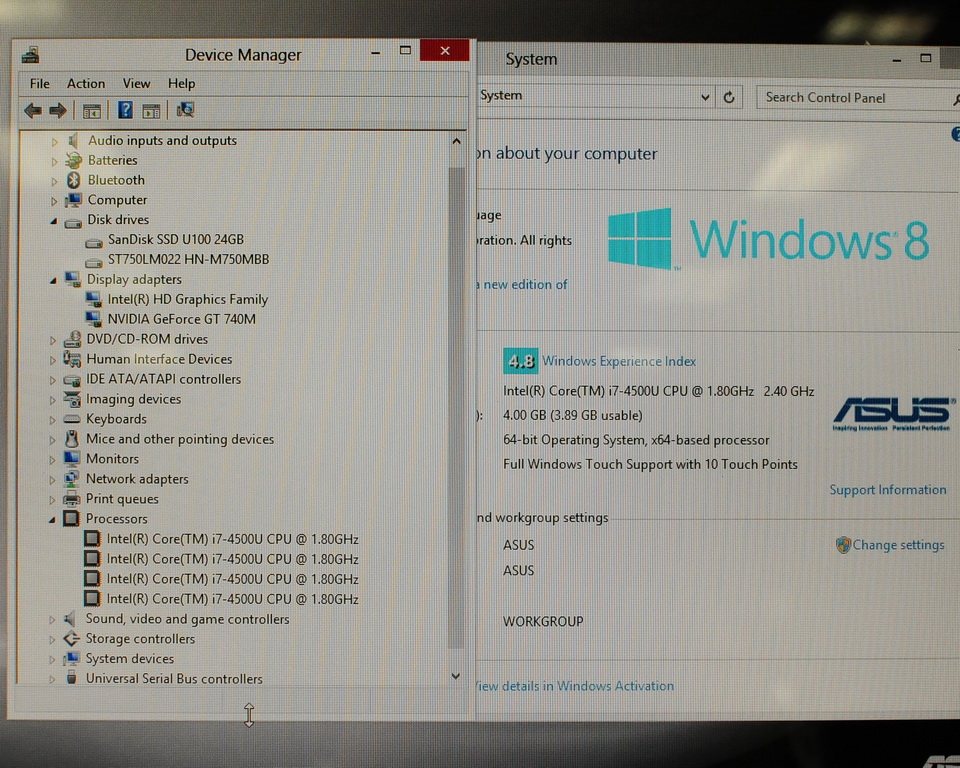The height and width of the screenshot is (768, 960).
Task: Click the device tree scrollbar thumb
Action: click(x=456, y=407)
